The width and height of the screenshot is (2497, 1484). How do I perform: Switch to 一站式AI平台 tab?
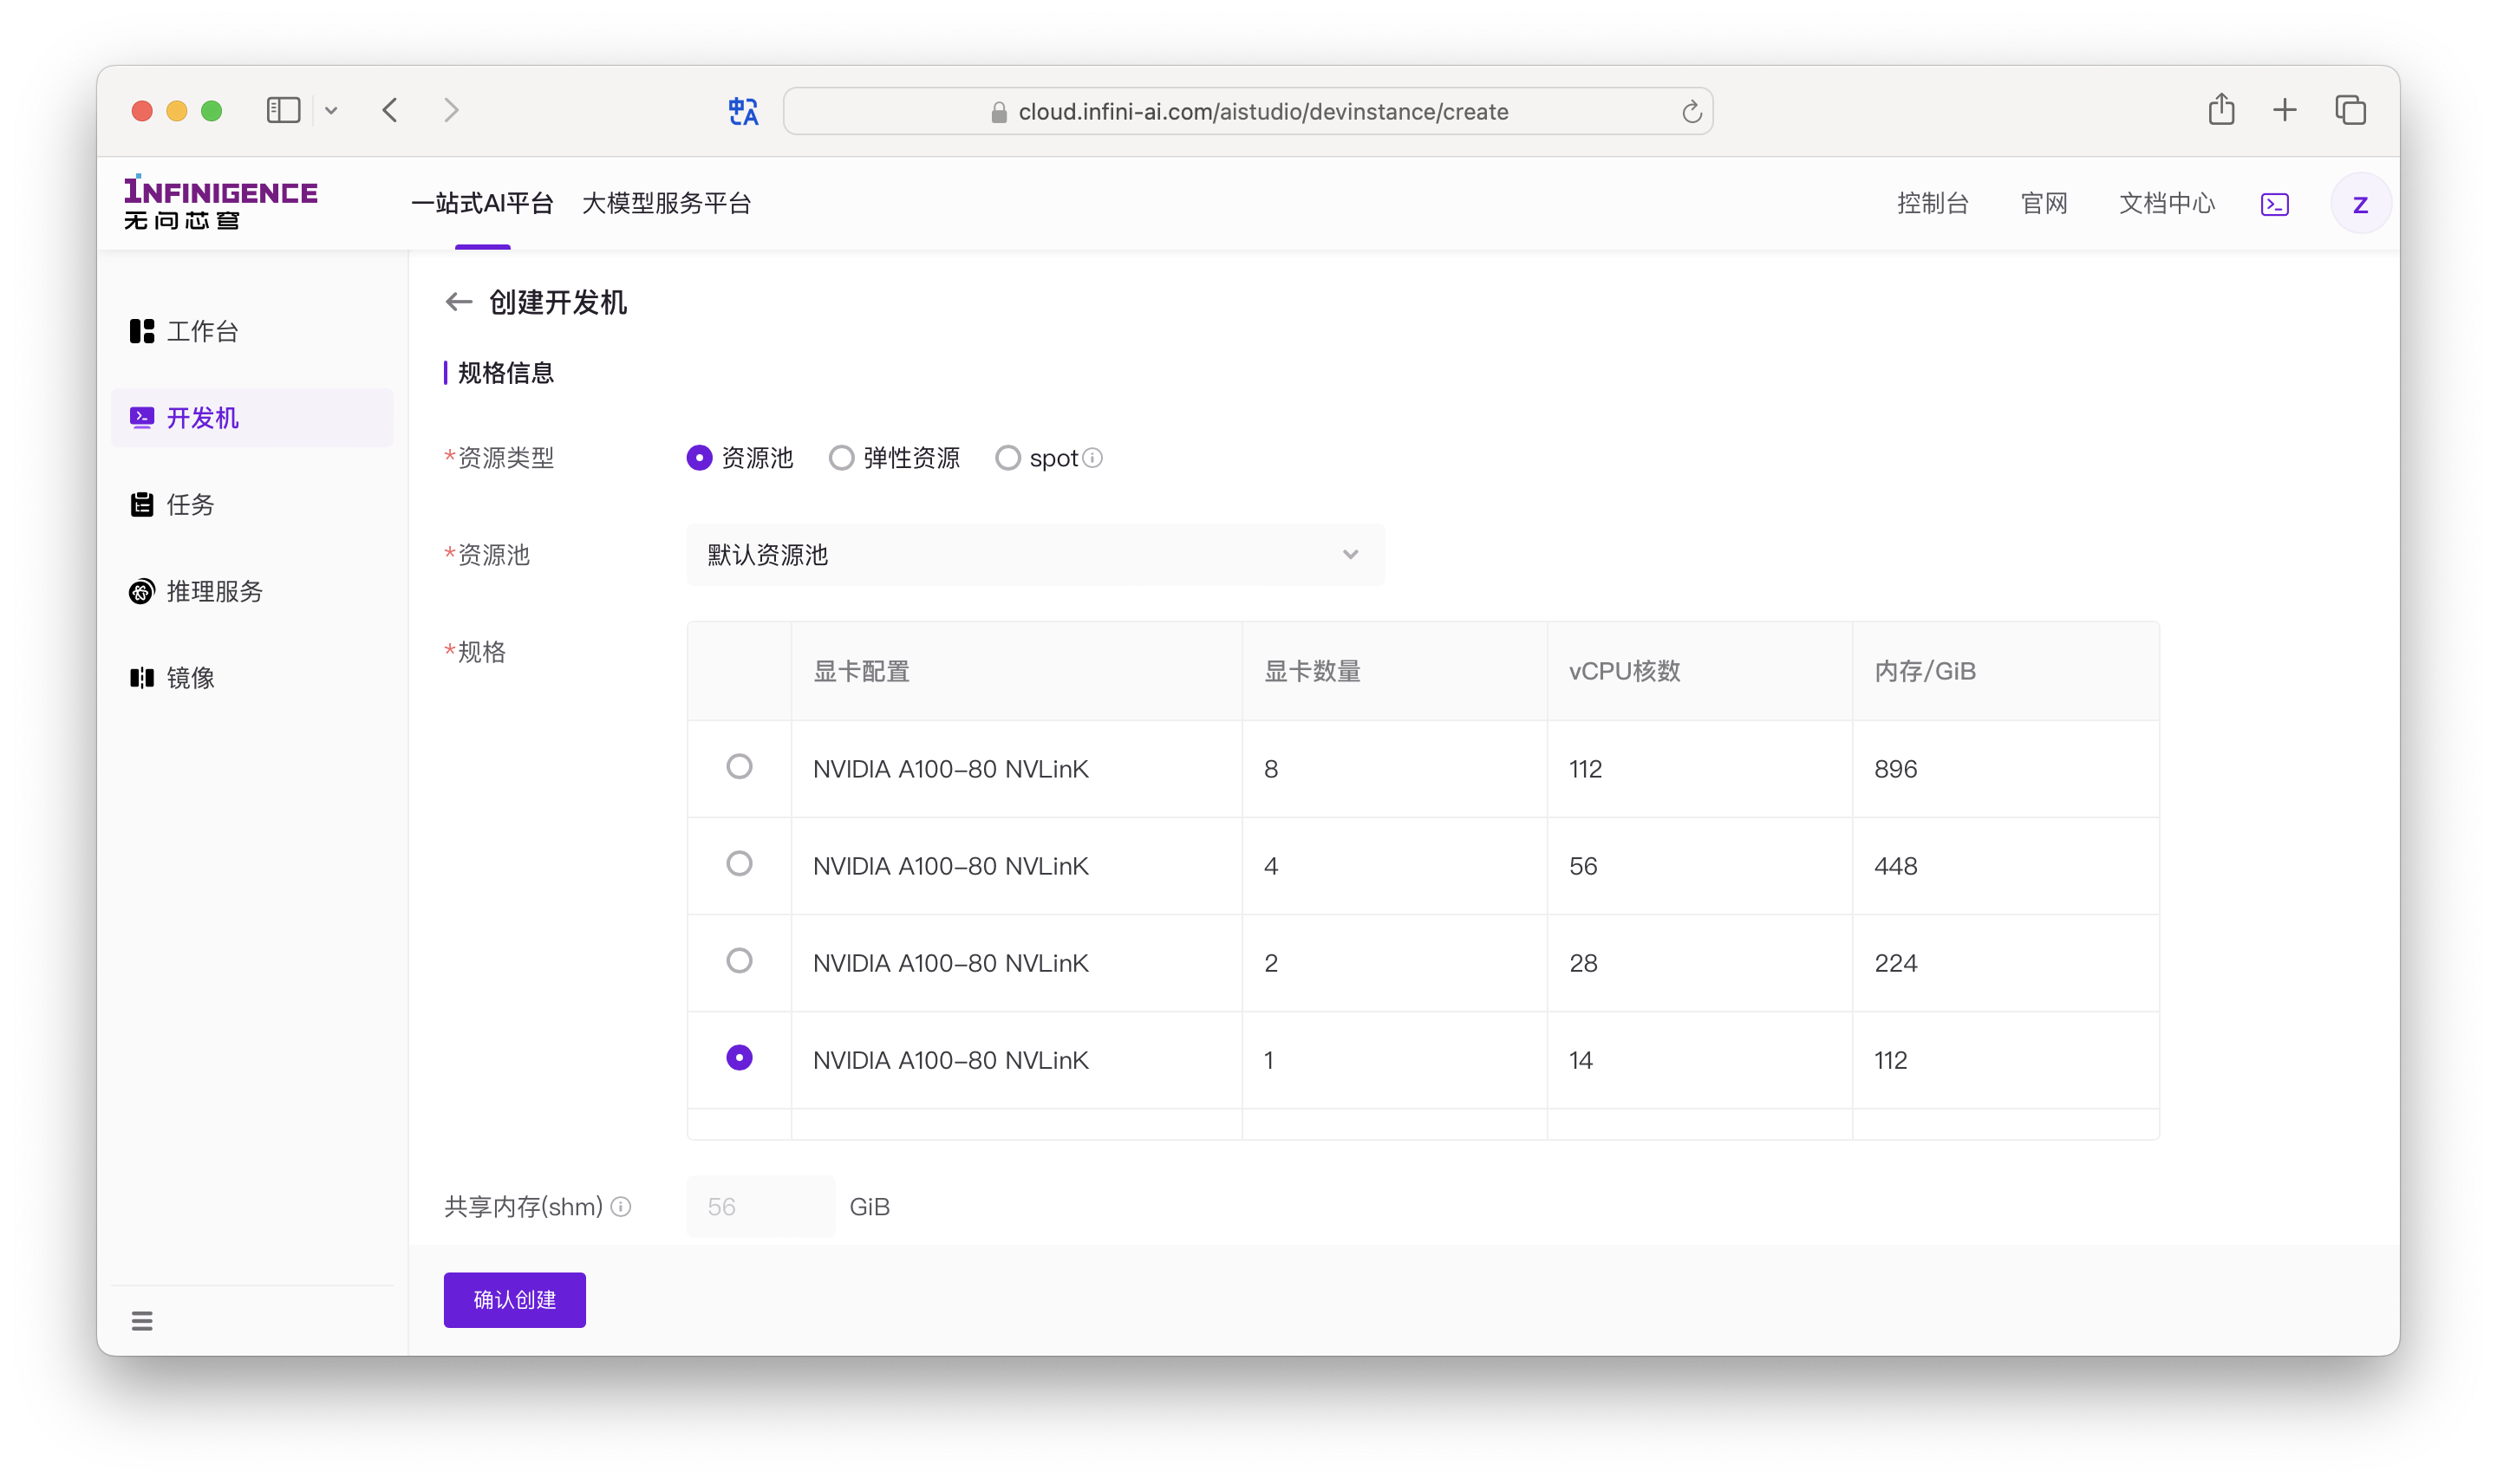(482, 204)
